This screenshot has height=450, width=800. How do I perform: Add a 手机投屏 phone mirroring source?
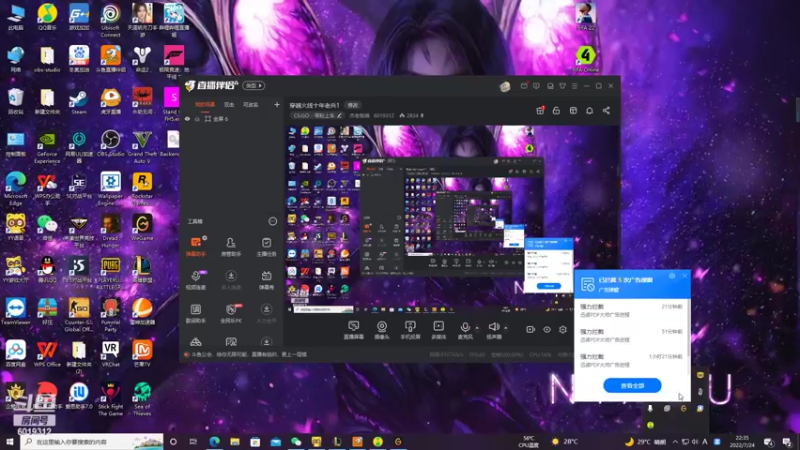pos(410,330)
